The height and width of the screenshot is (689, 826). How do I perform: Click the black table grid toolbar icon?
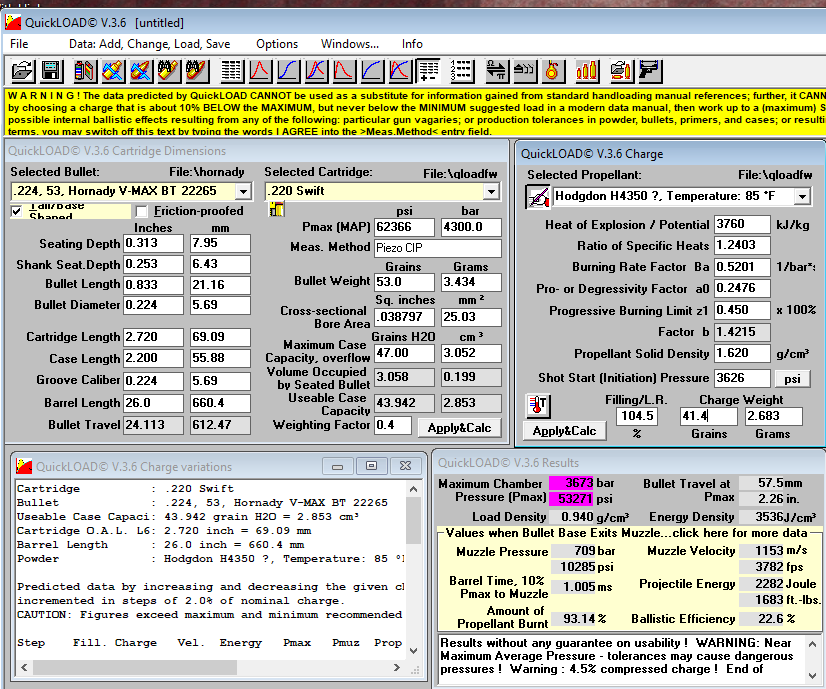point(231,71)
